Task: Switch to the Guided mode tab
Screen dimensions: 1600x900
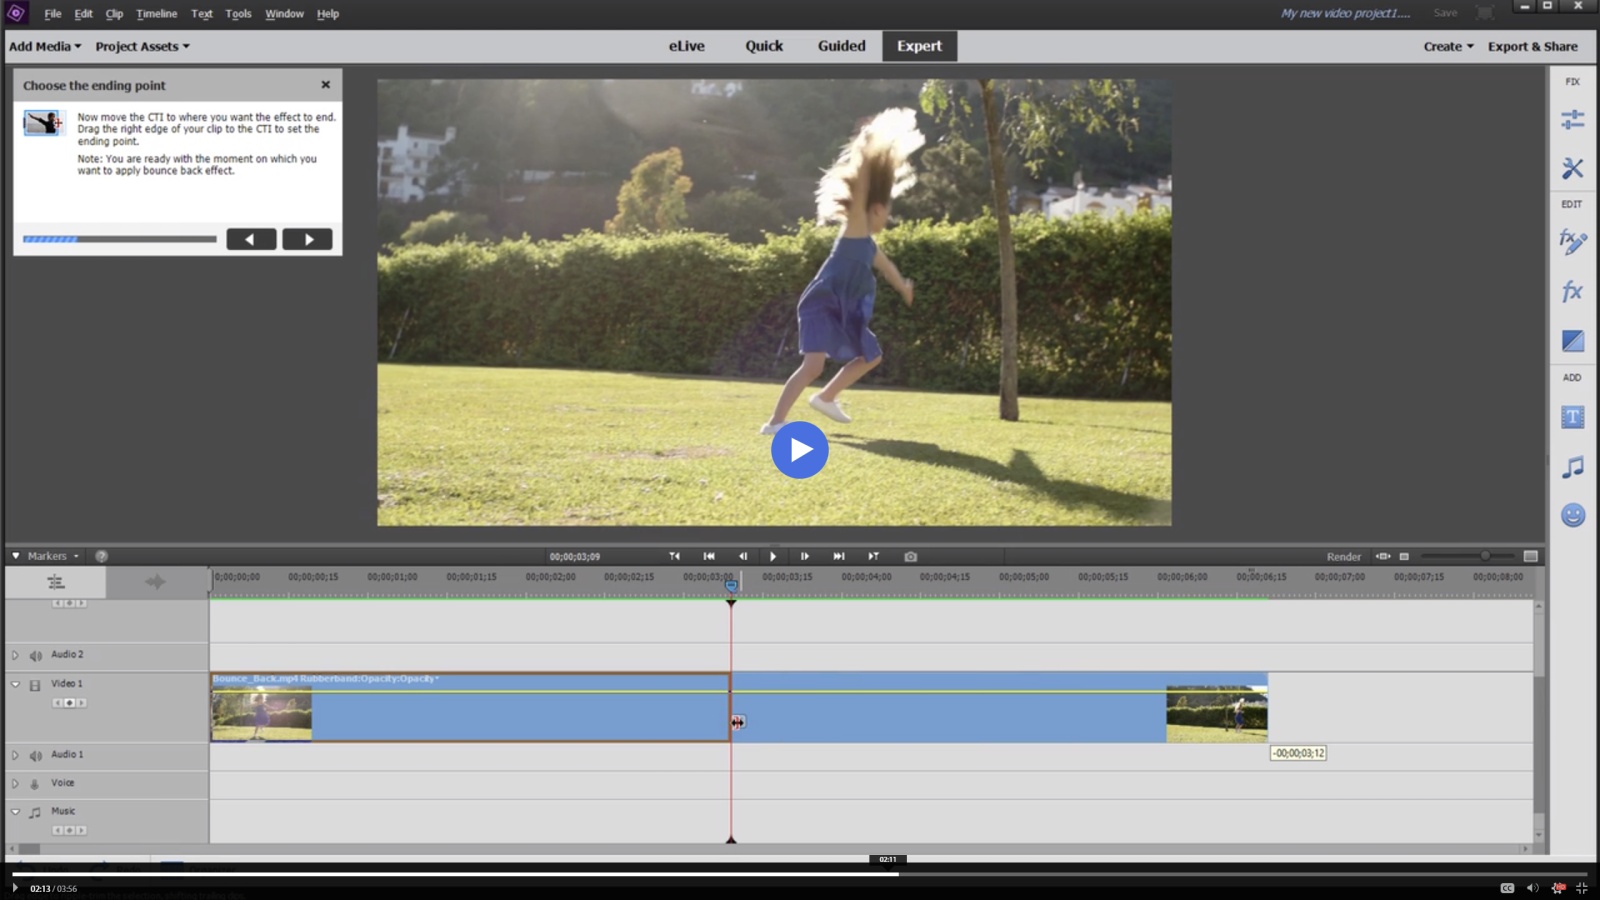Action: pyautogui.click(x=841, y=45)
